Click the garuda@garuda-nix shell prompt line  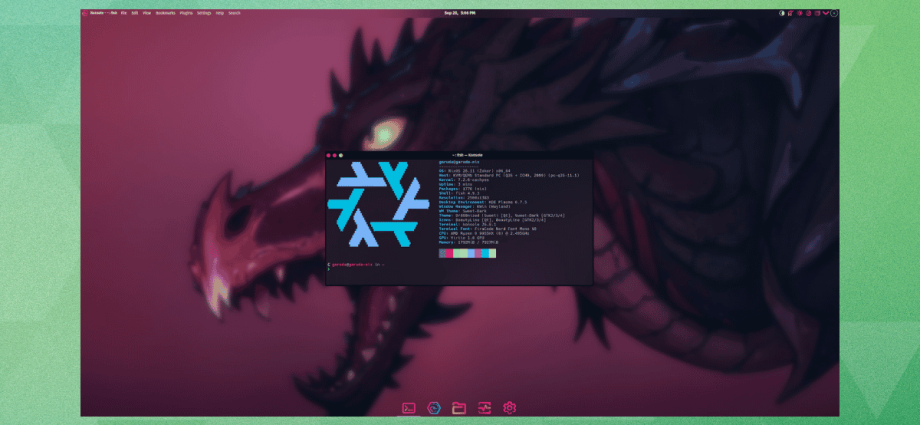356,265
